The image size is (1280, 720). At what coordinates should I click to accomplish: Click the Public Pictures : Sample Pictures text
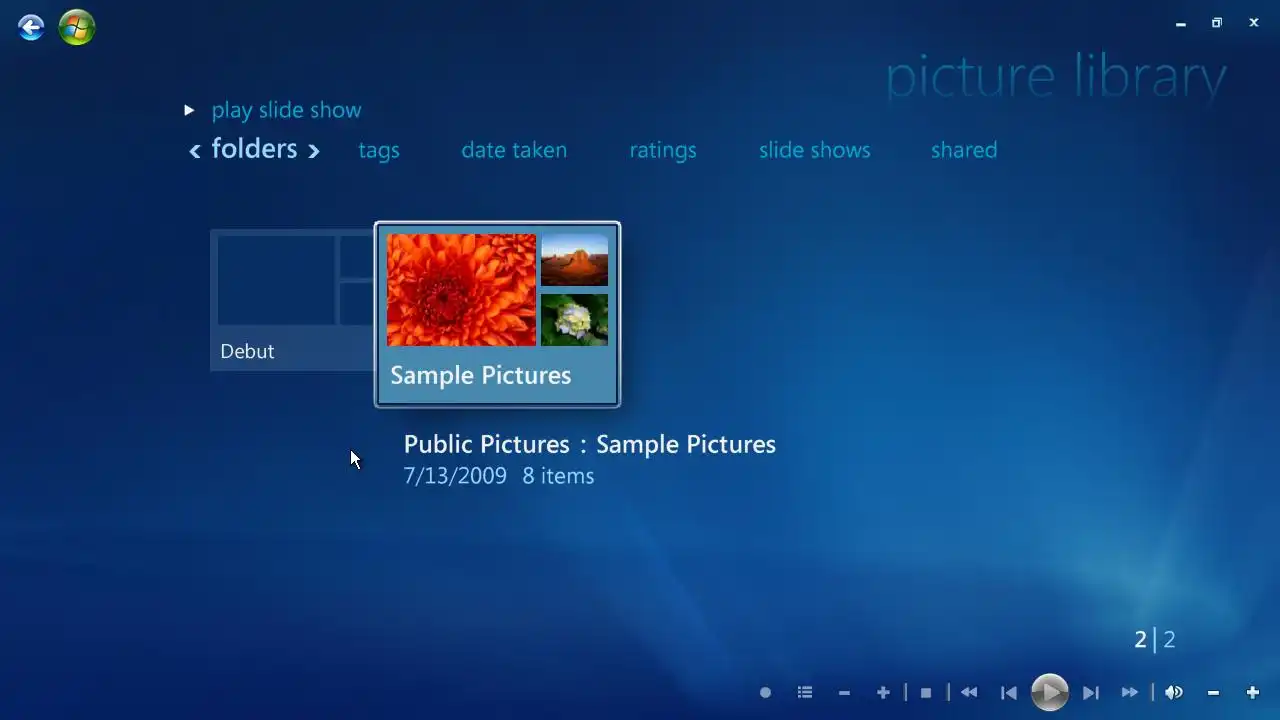[x=590, y=444]
